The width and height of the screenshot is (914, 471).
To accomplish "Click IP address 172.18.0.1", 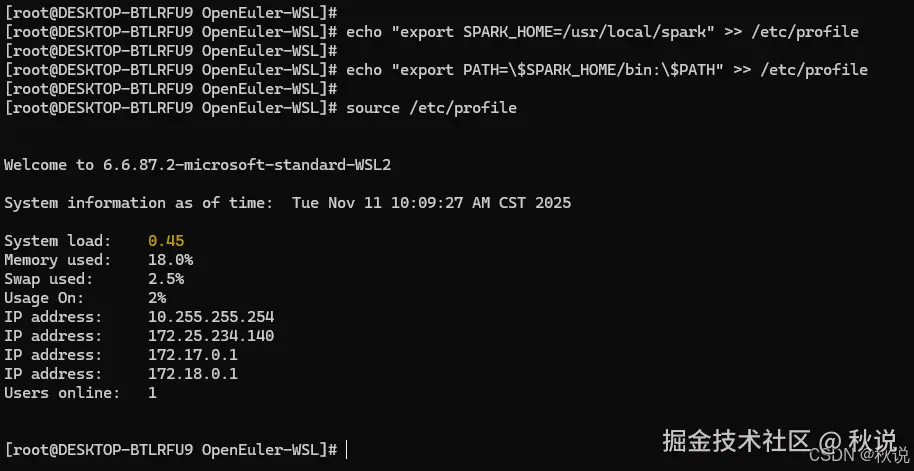I will (x=193, y=374).
